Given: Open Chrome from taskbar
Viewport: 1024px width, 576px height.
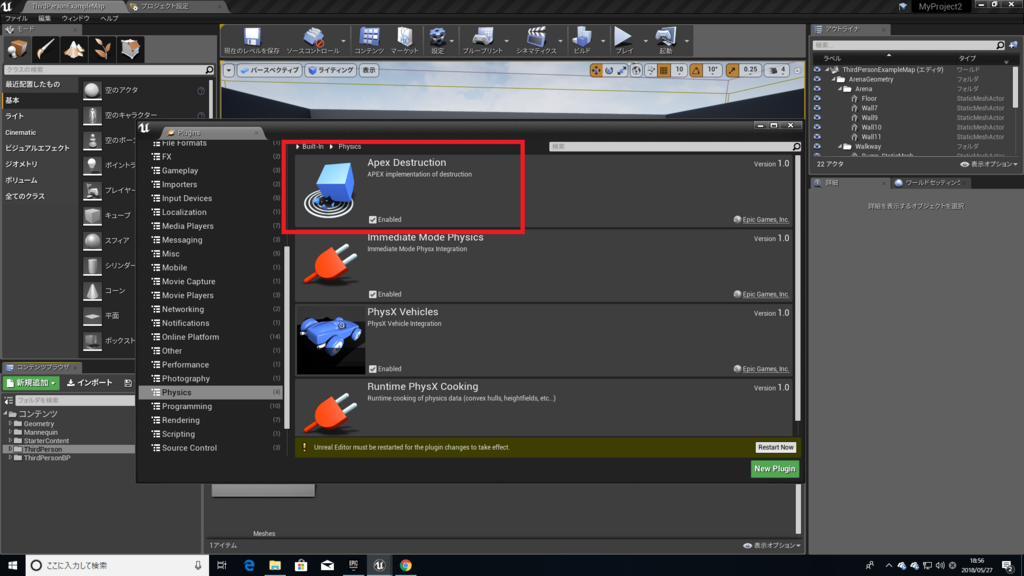Looking at the screenshot, I should point(406,566).
